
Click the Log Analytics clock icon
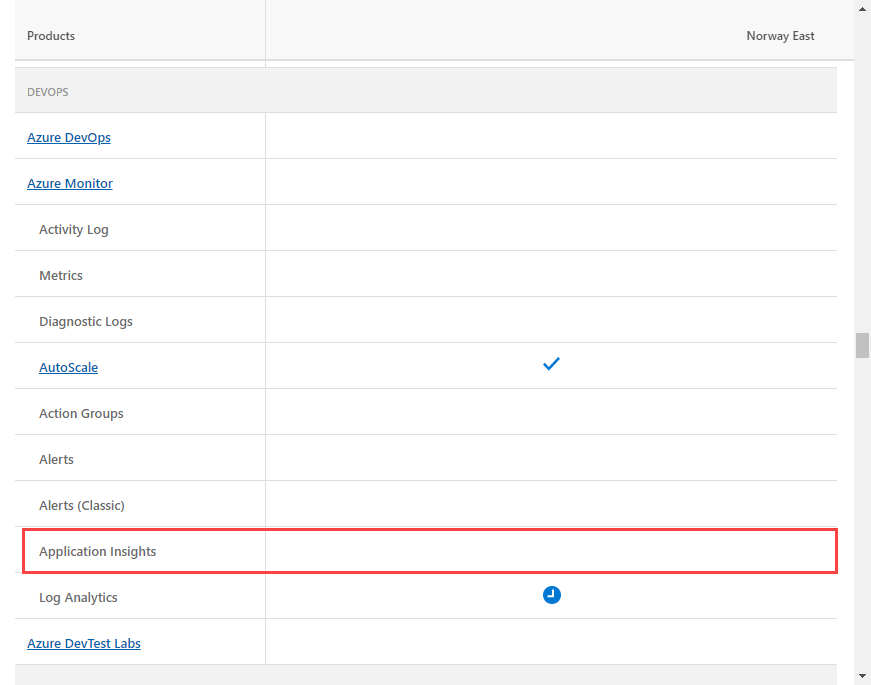(552, 595)
